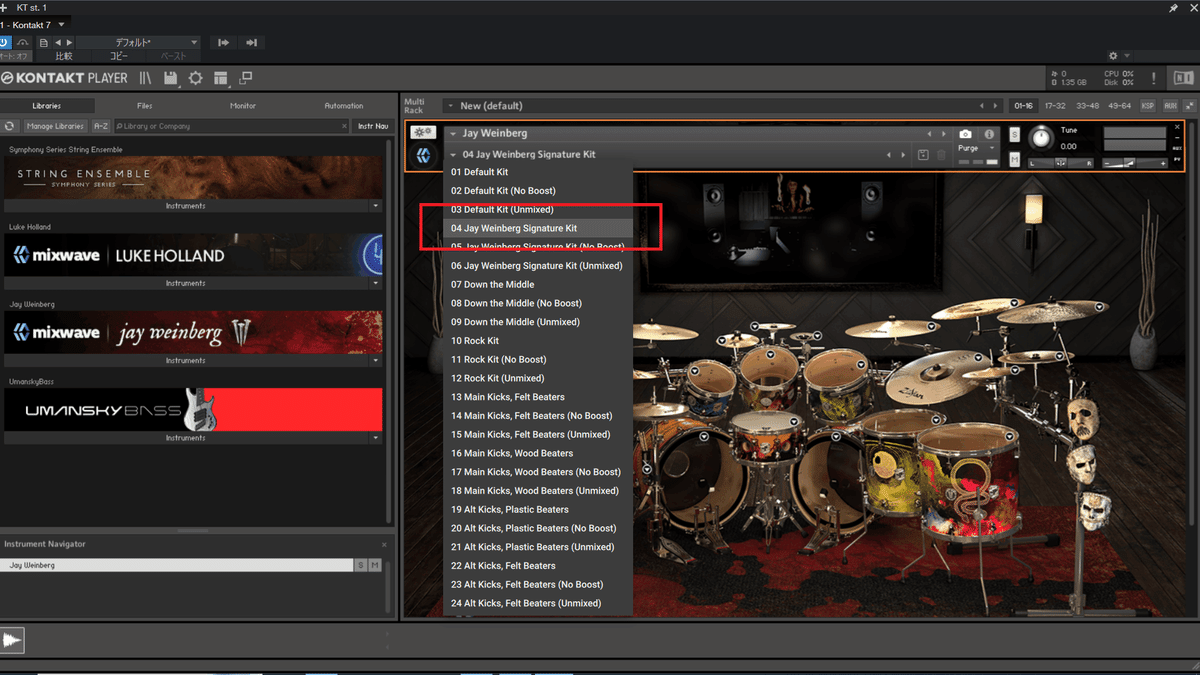
Task: Solo the Jay Weinberg instrument with the S toggle
Action: tap(1014, 135)
